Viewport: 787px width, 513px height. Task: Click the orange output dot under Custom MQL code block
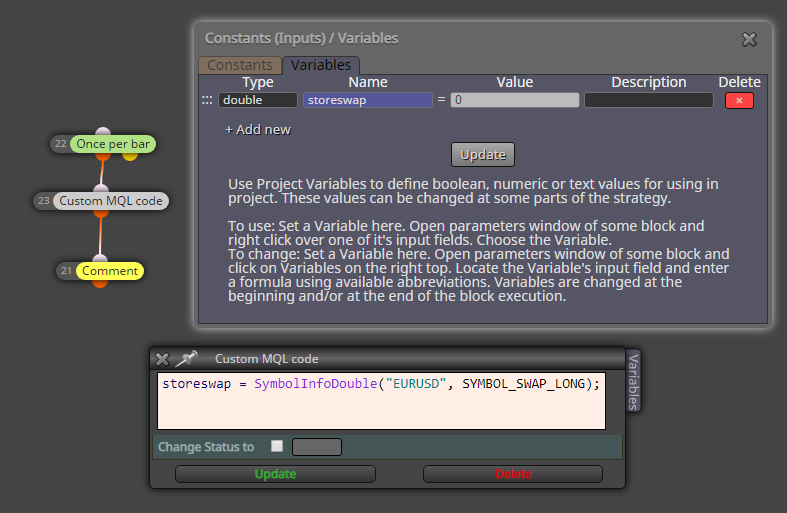point(101,213)
